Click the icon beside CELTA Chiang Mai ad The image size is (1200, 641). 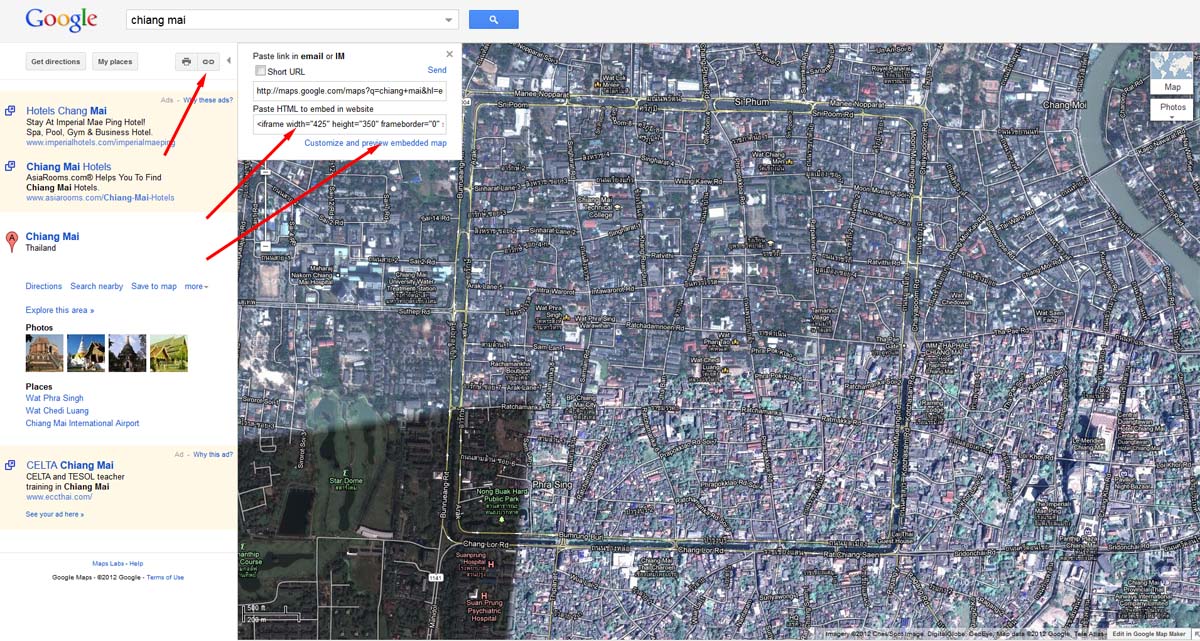(10, 465)
